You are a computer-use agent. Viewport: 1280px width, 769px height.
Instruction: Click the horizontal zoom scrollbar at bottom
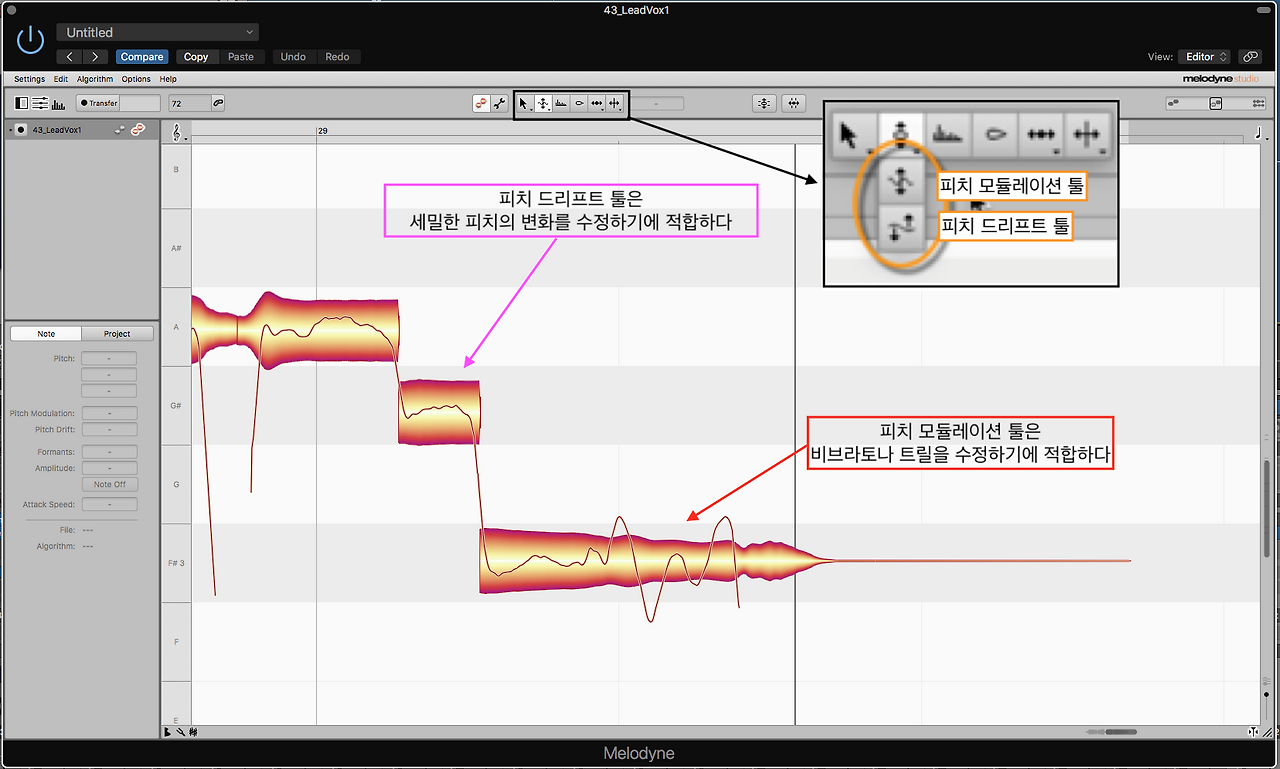click(x=1121, y=732)
